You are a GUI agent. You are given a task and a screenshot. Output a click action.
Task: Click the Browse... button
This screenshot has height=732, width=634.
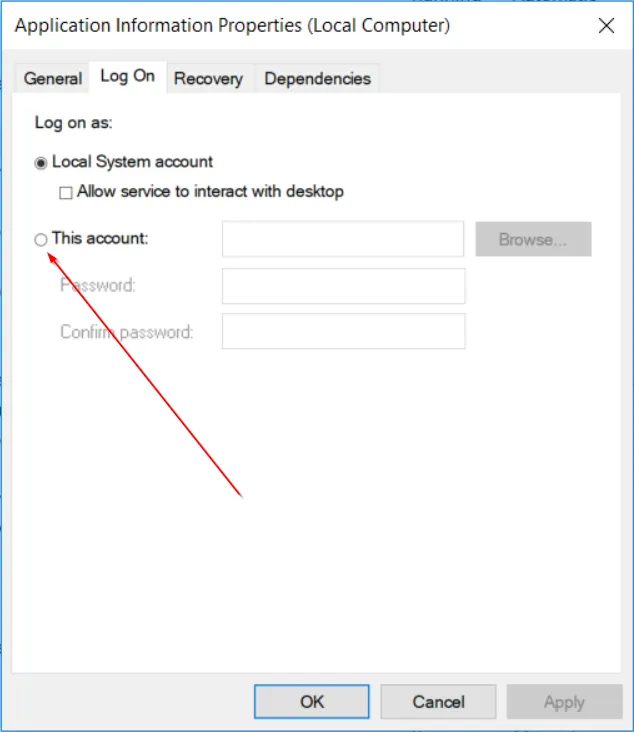tap(534, 239)
